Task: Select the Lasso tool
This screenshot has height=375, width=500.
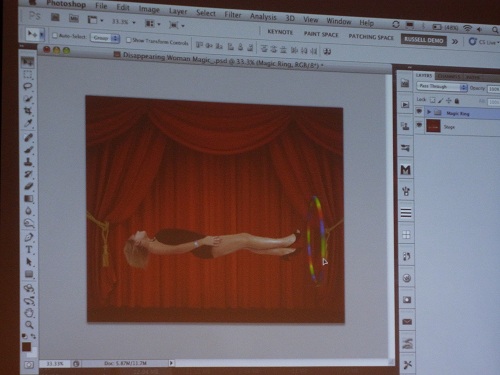Action: (x=28, y=86)
